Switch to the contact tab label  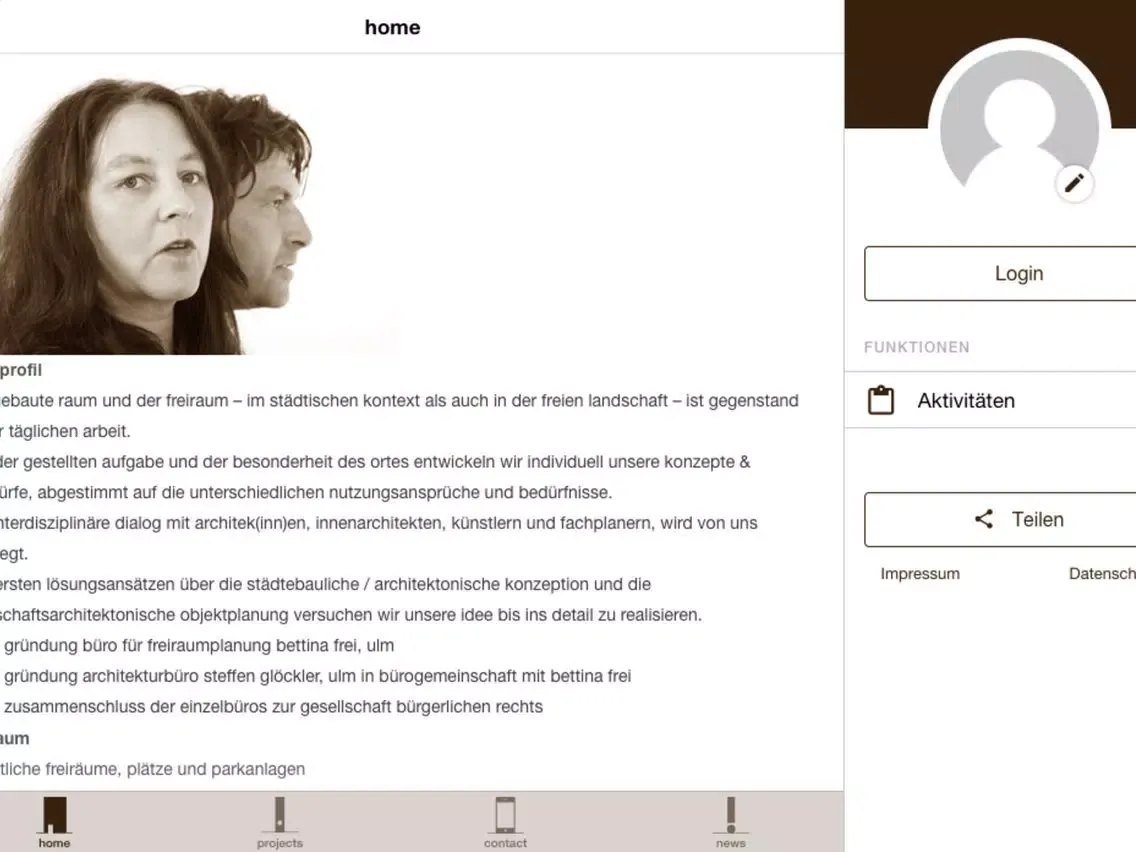click(505, 843)
